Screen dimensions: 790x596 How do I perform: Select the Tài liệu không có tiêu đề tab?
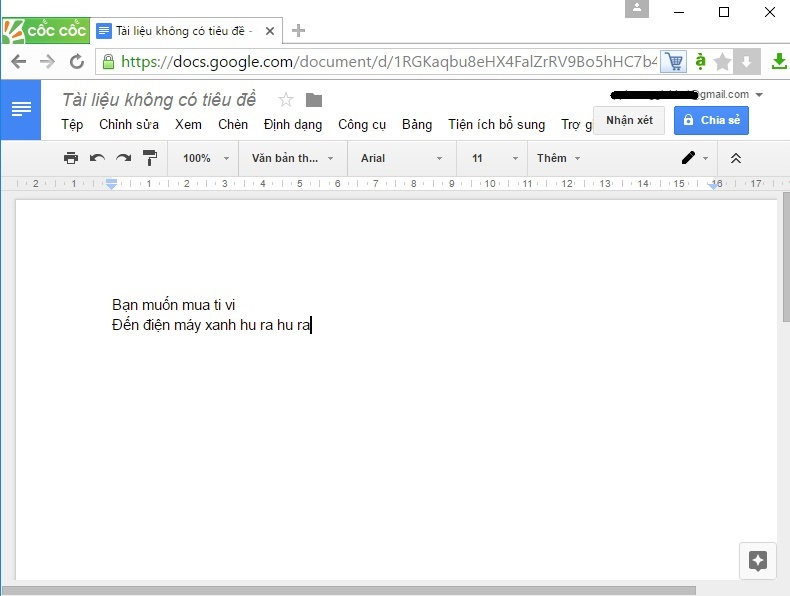pyautogui.click(x=186, y=31)
